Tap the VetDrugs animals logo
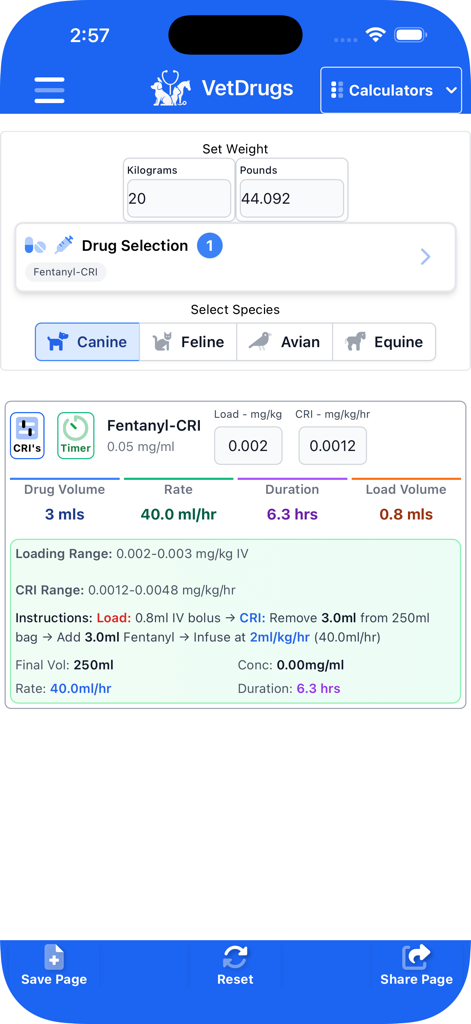Screen dimensions: 471x1024 pyautogui.click(x=172, y=89)
